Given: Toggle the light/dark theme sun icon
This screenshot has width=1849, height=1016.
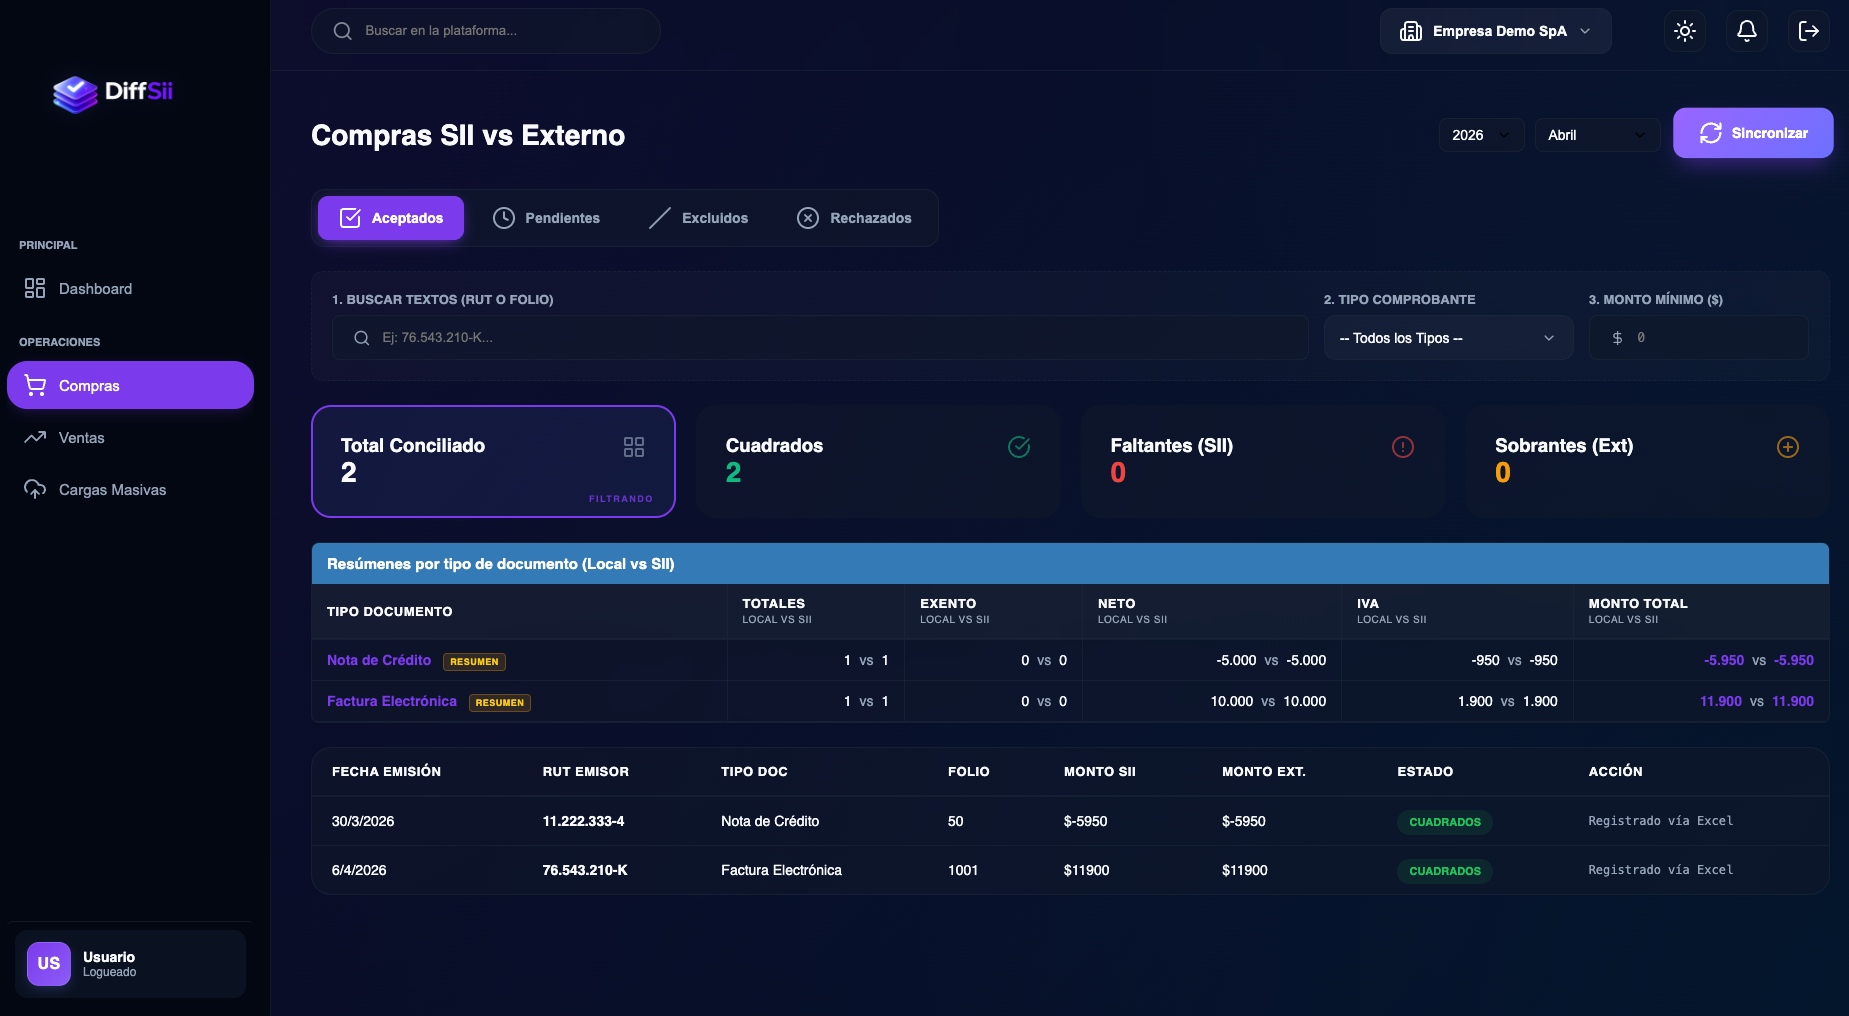Looking at the screenshot, I should pyautogui.click(x=1685, y=31).
